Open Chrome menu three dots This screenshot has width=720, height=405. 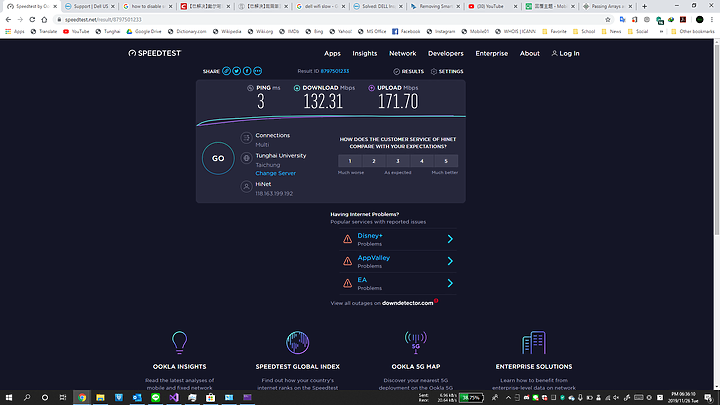712,20
